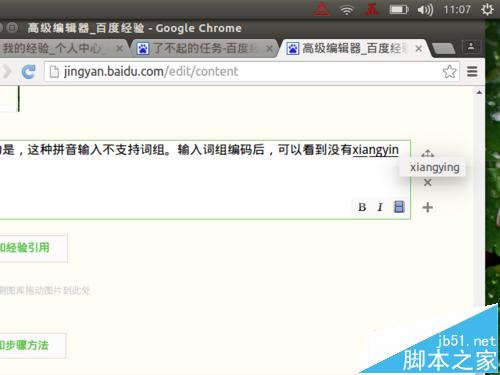Go forward with the navigation arrow
500x375 pixels.
pos(6,72)
